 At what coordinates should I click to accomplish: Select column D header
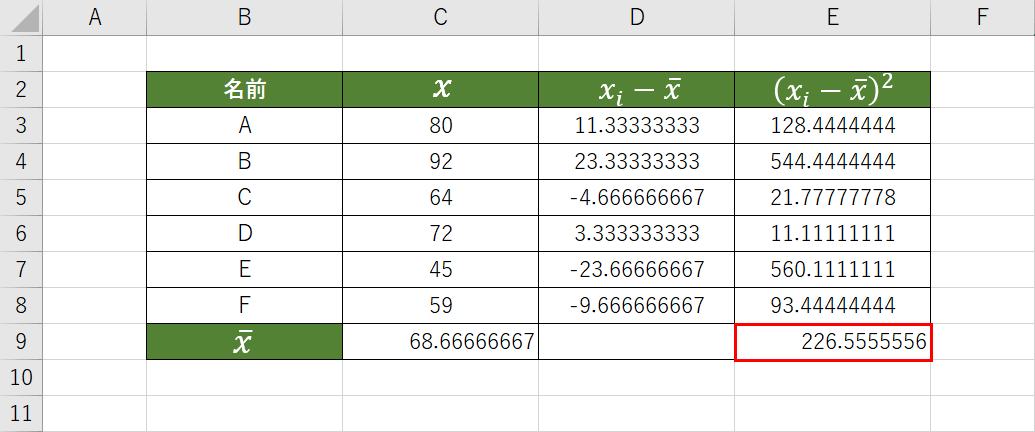click(636, 17)
